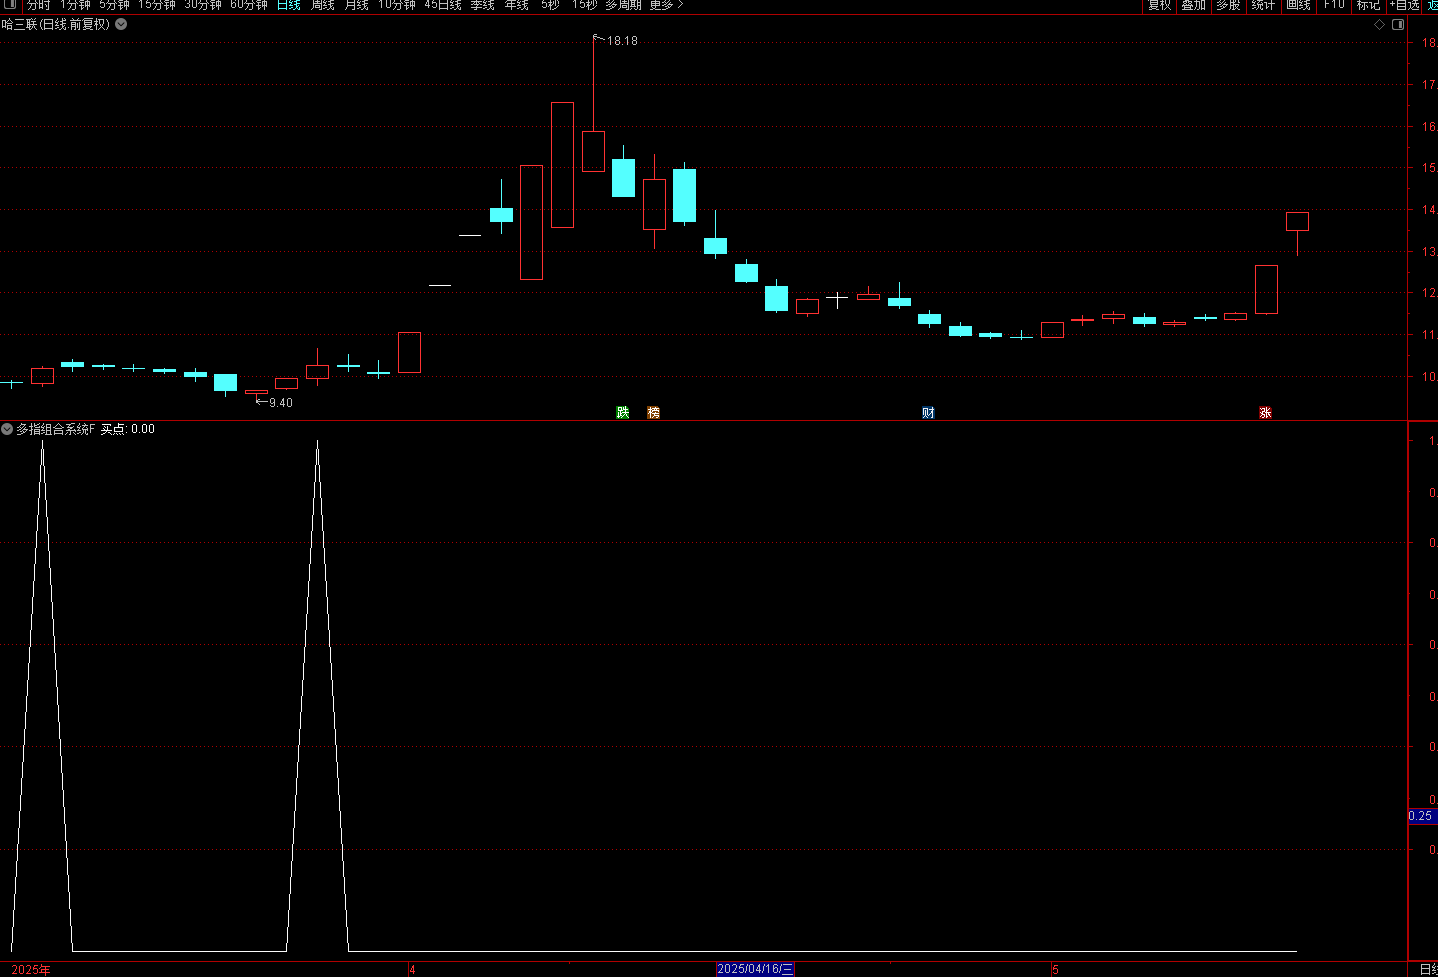Click panel icon at top-left corner
This screenshot has width=1438, height=977.
pyautogui.click(x=11, y=5)
